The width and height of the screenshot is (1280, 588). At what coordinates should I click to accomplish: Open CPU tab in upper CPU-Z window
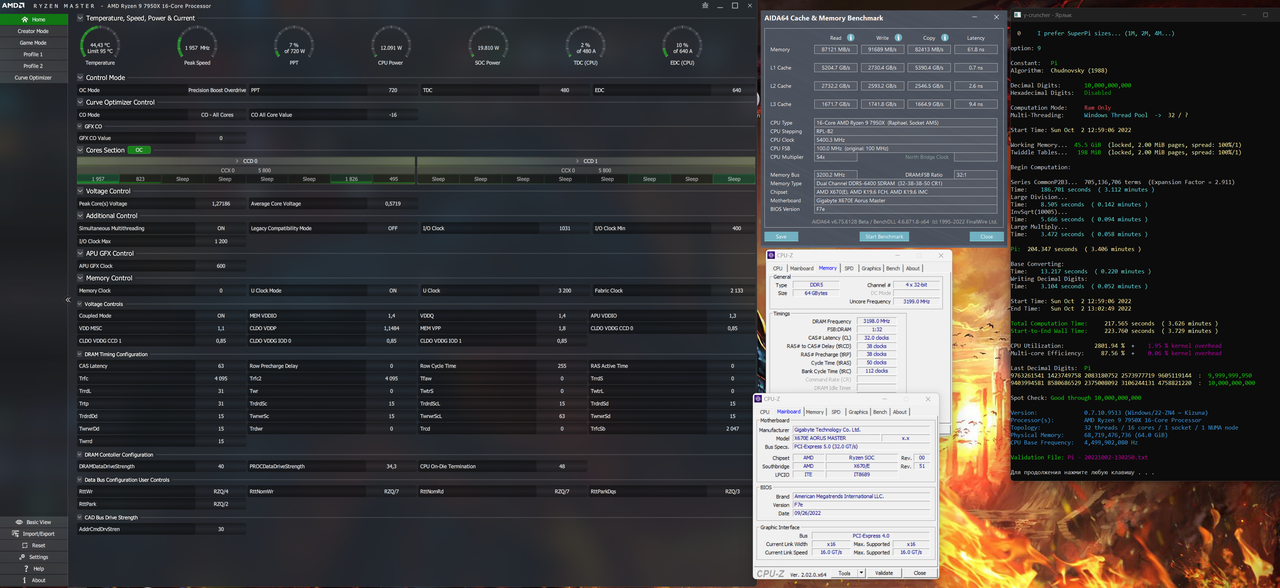click(x=778, y=268)
